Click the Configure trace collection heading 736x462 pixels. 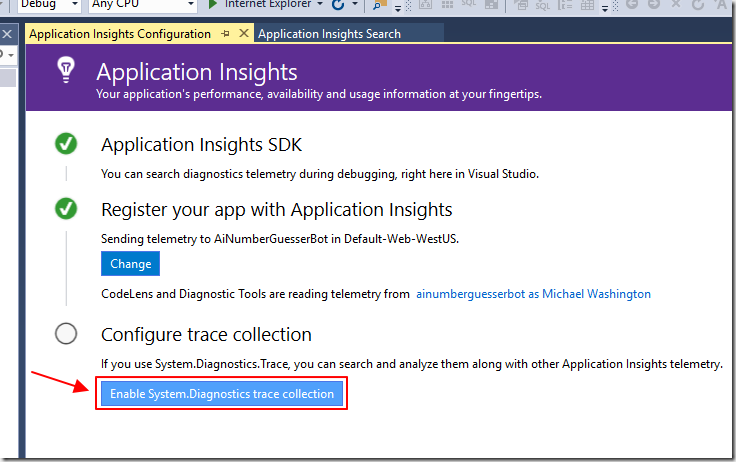[x=206, y=335]
